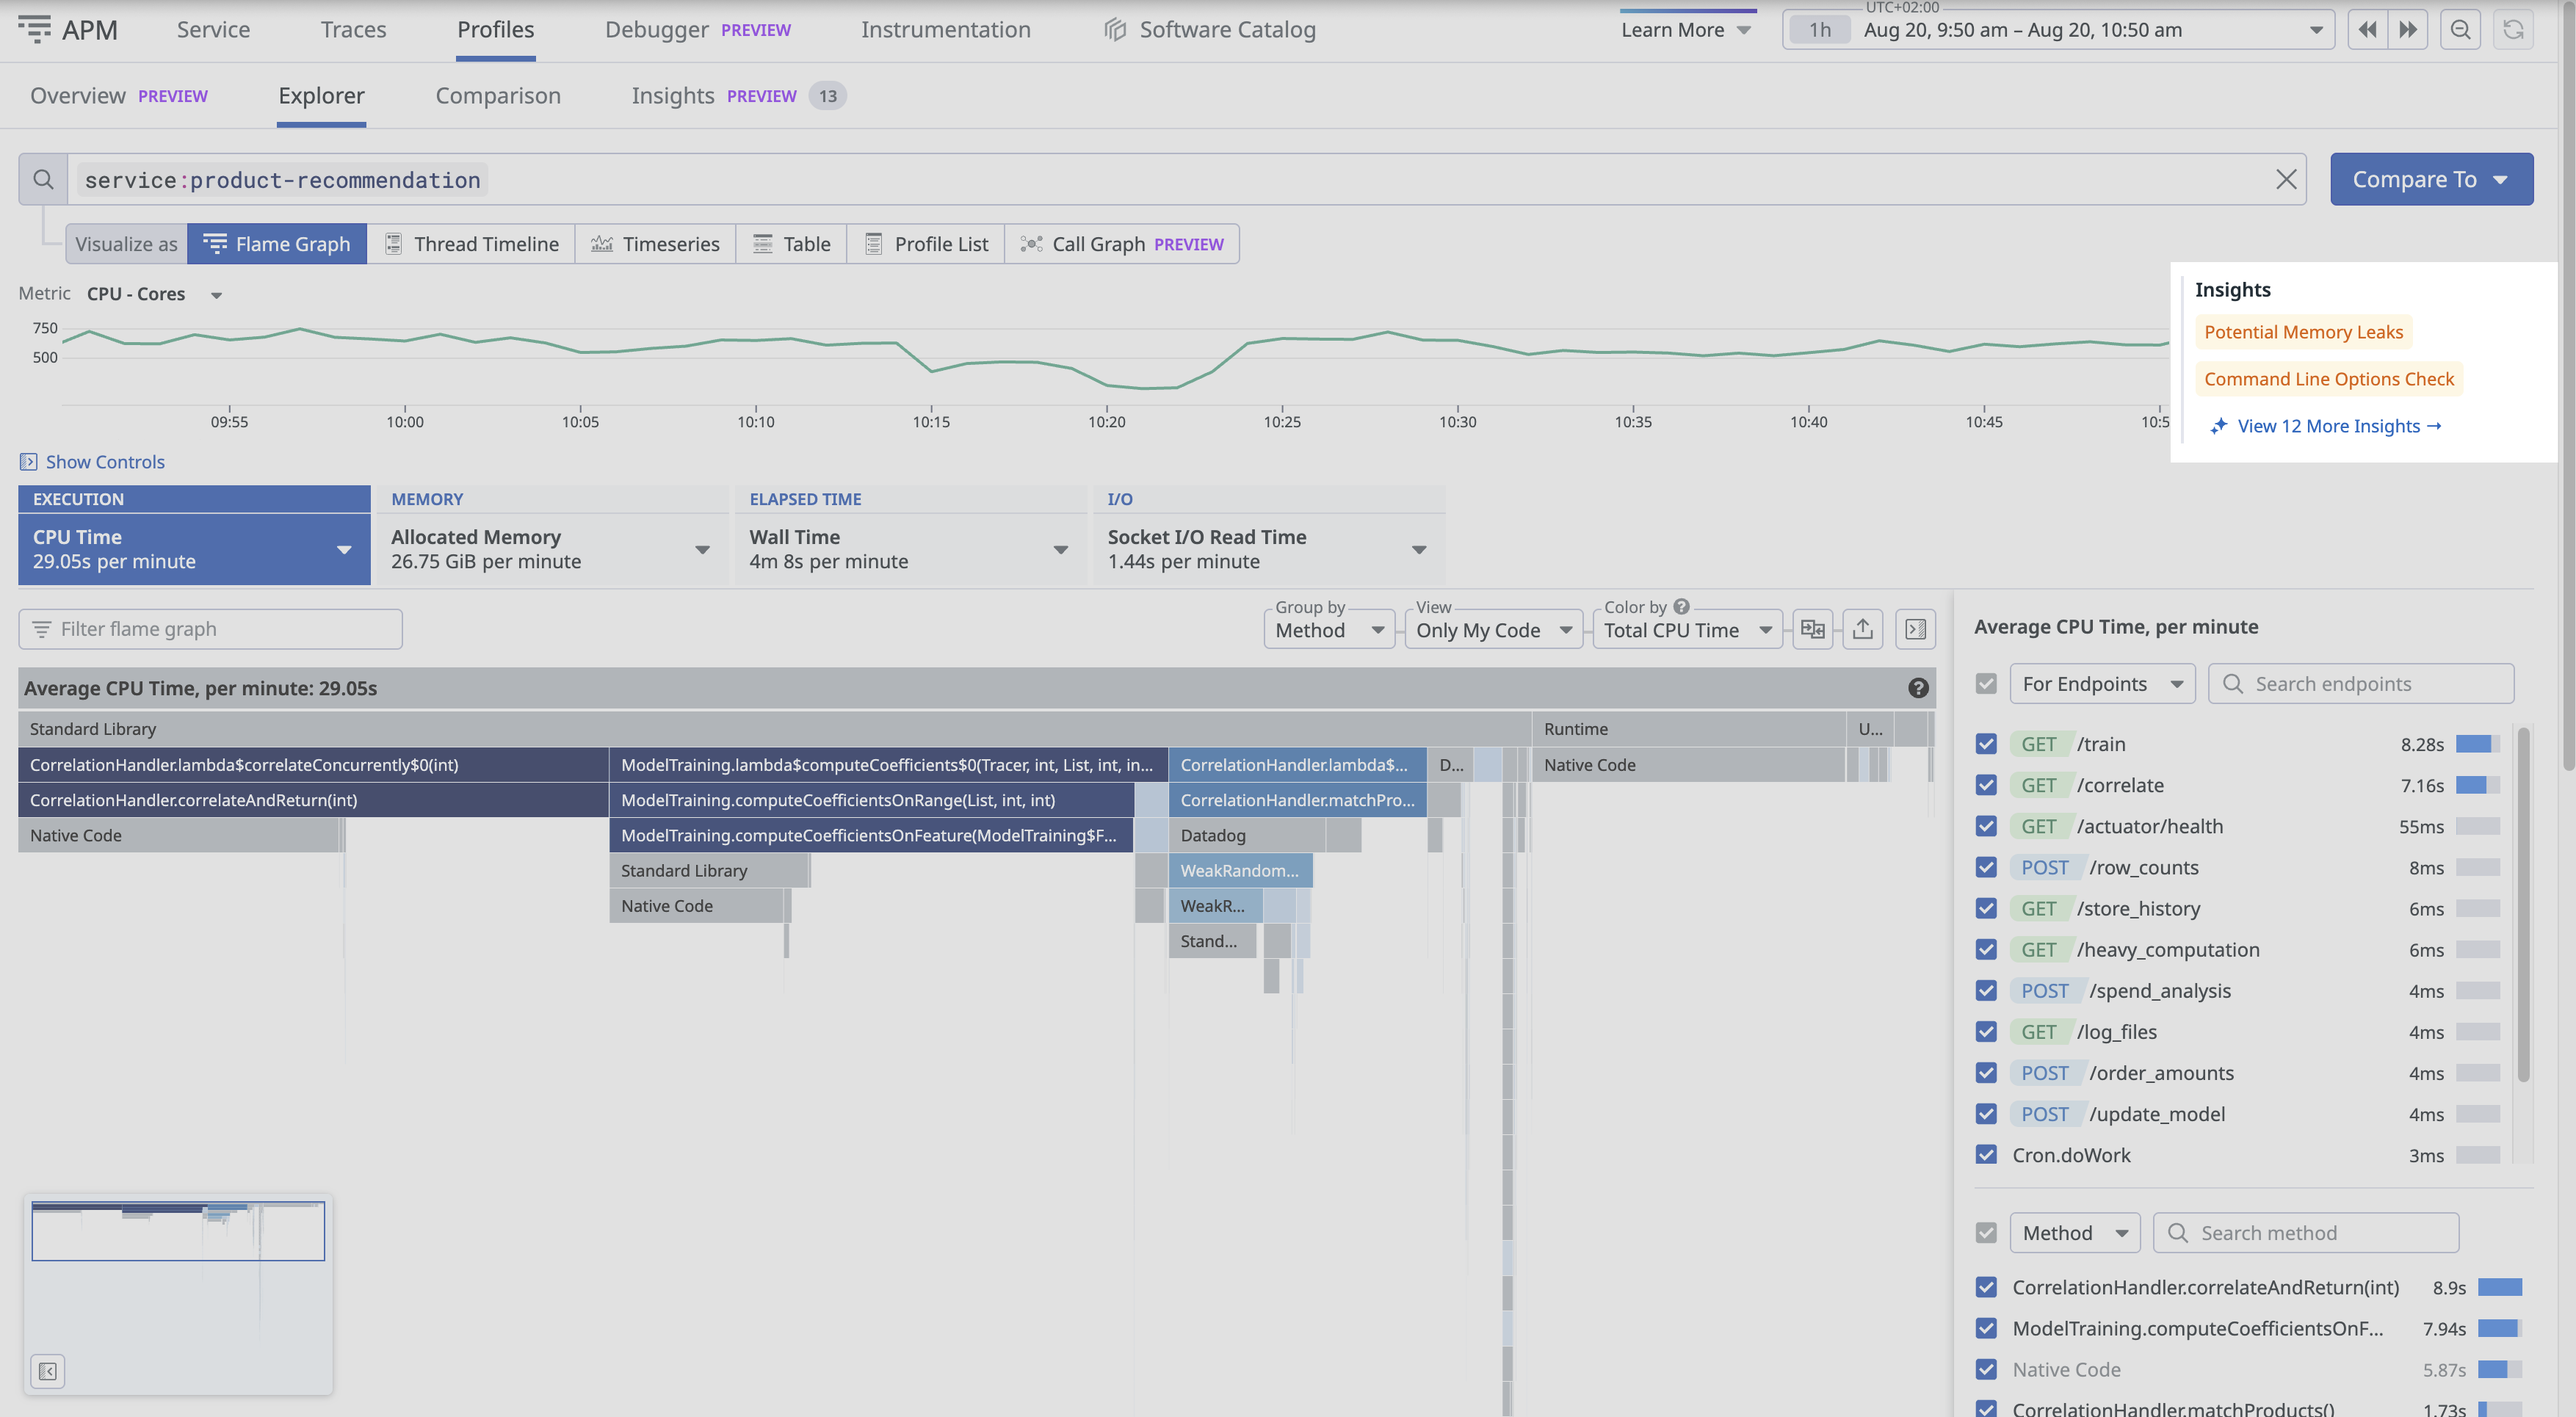
Task: Clear the search query with X icon
Action: coord(2285,179)
